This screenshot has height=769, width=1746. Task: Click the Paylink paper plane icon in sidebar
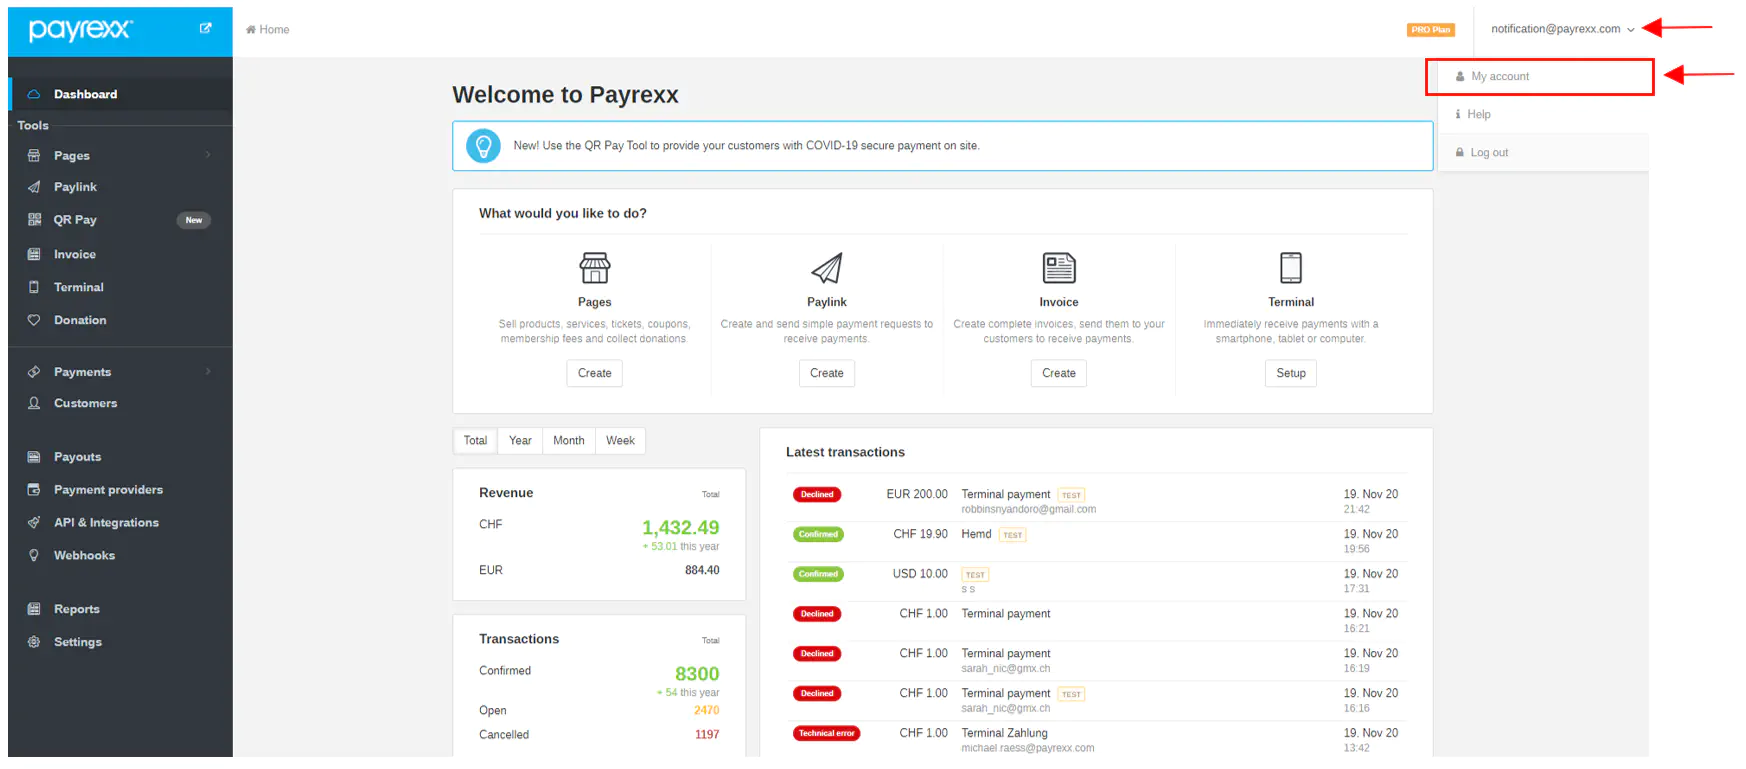pyautogui.click(x=34, y=187)
